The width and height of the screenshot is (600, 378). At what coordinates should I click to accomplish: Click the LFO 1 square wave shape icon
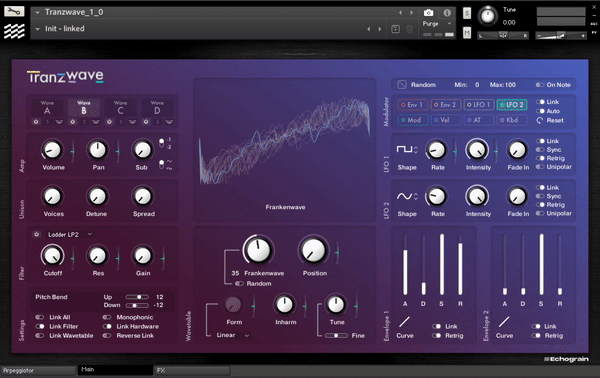pyautogui.click(x=404, y=149)
